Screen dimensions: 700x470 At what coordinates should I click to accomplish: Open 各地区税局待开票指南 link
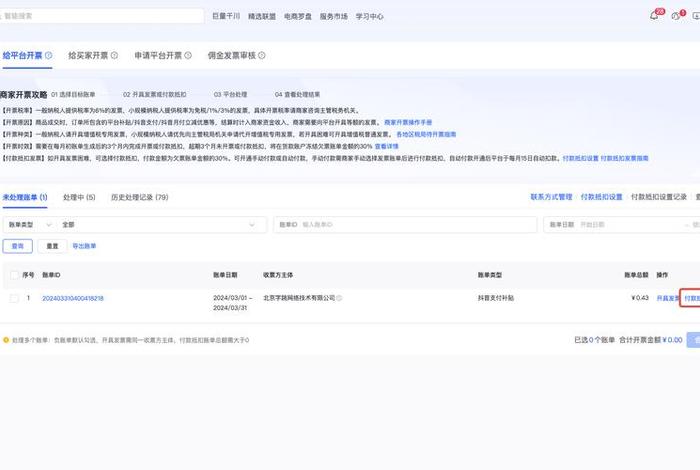click(x=426, y=134)
